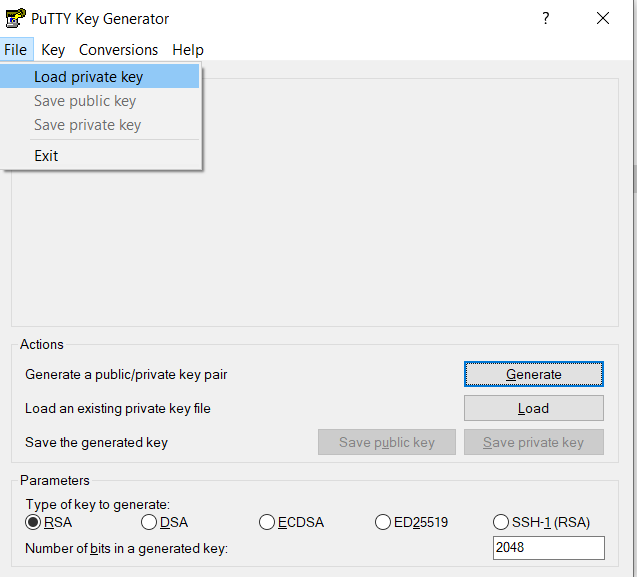
Task: Open the File menu
Action: point(15,50)
